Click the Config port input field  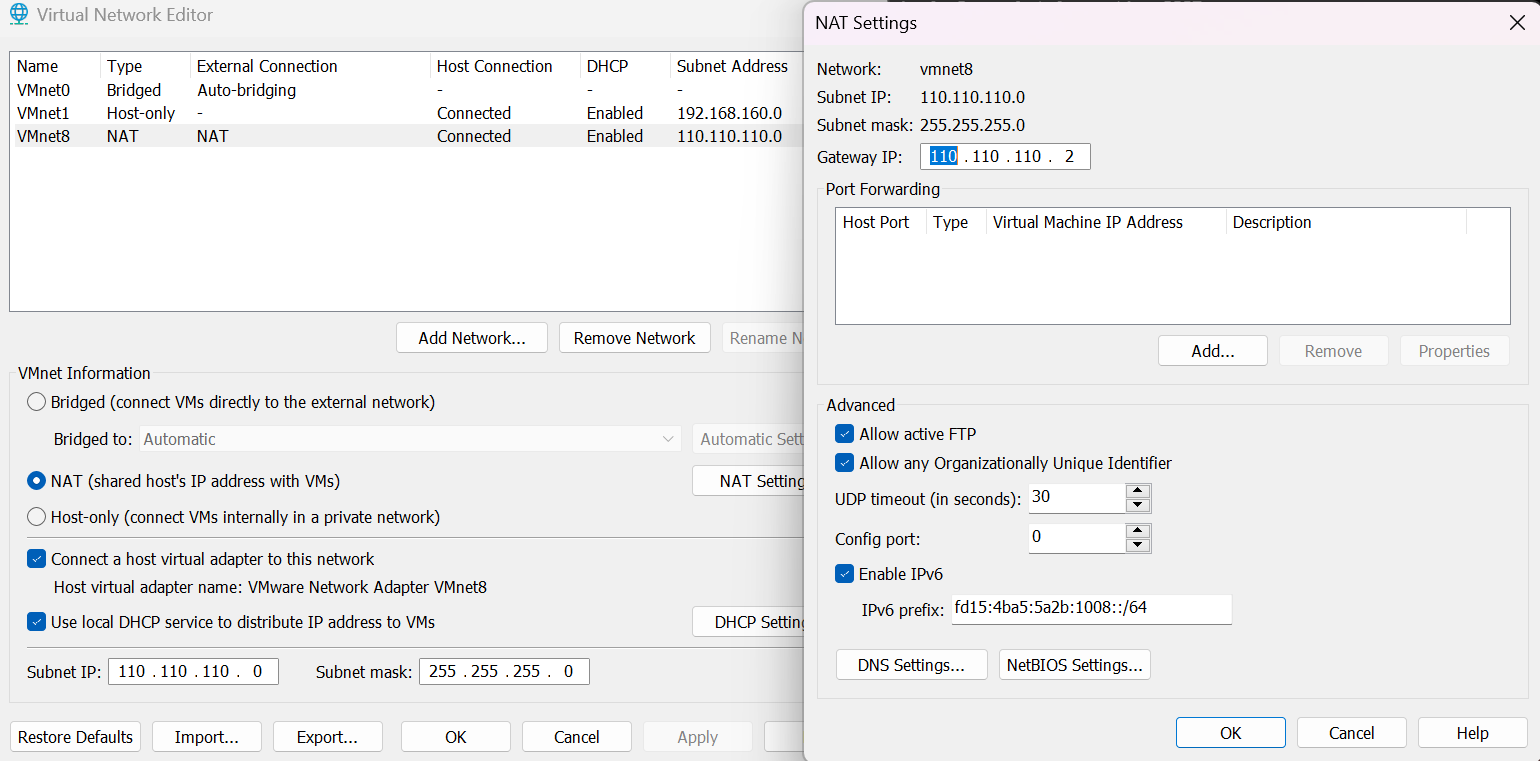point(1077,538)
